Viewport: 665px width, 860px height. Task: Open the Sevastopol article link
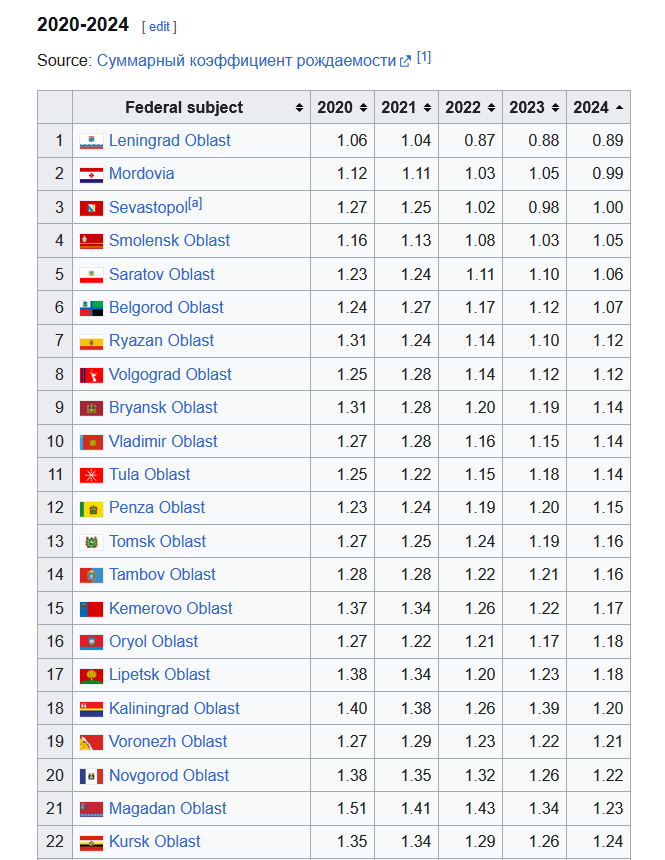pyautogui.click(x=148, y=207)
